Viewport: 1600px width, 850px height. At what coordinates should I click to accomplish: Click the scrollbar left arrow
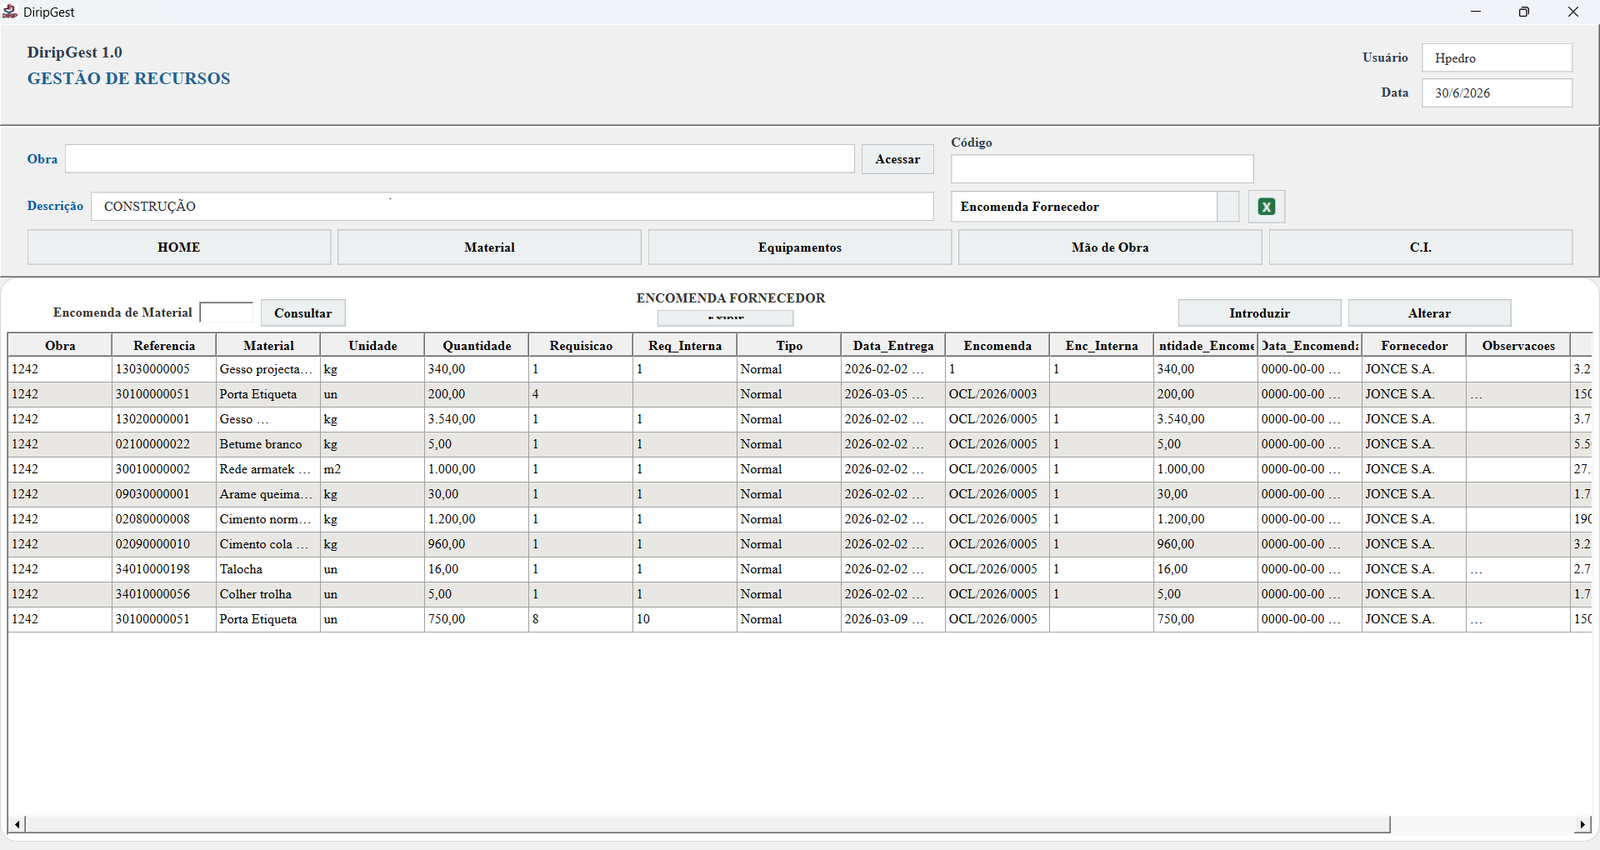[x=17, y=825]
